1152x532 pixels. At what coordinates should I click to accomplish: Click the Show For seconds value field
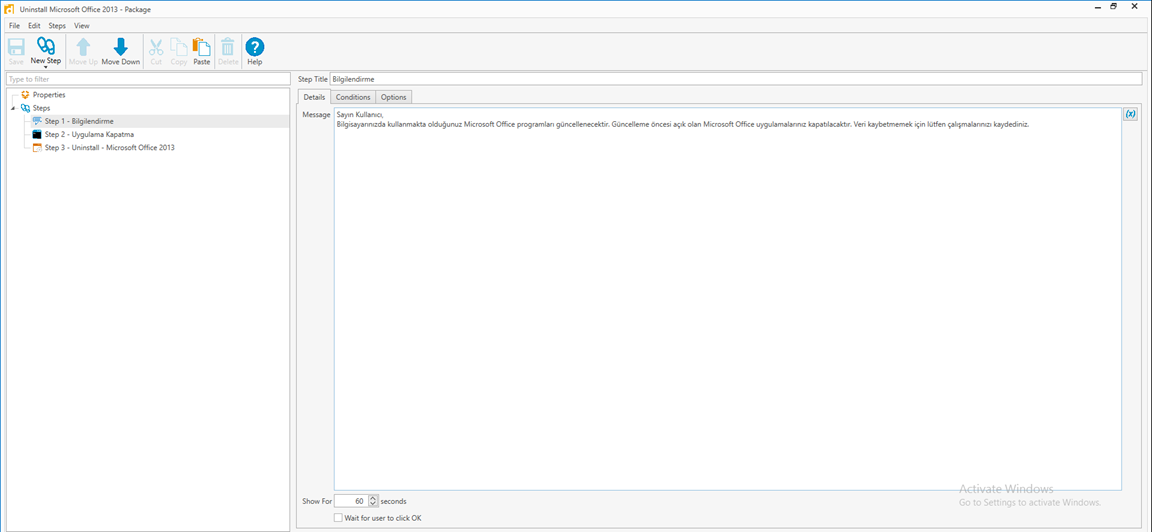pos(351,501)
